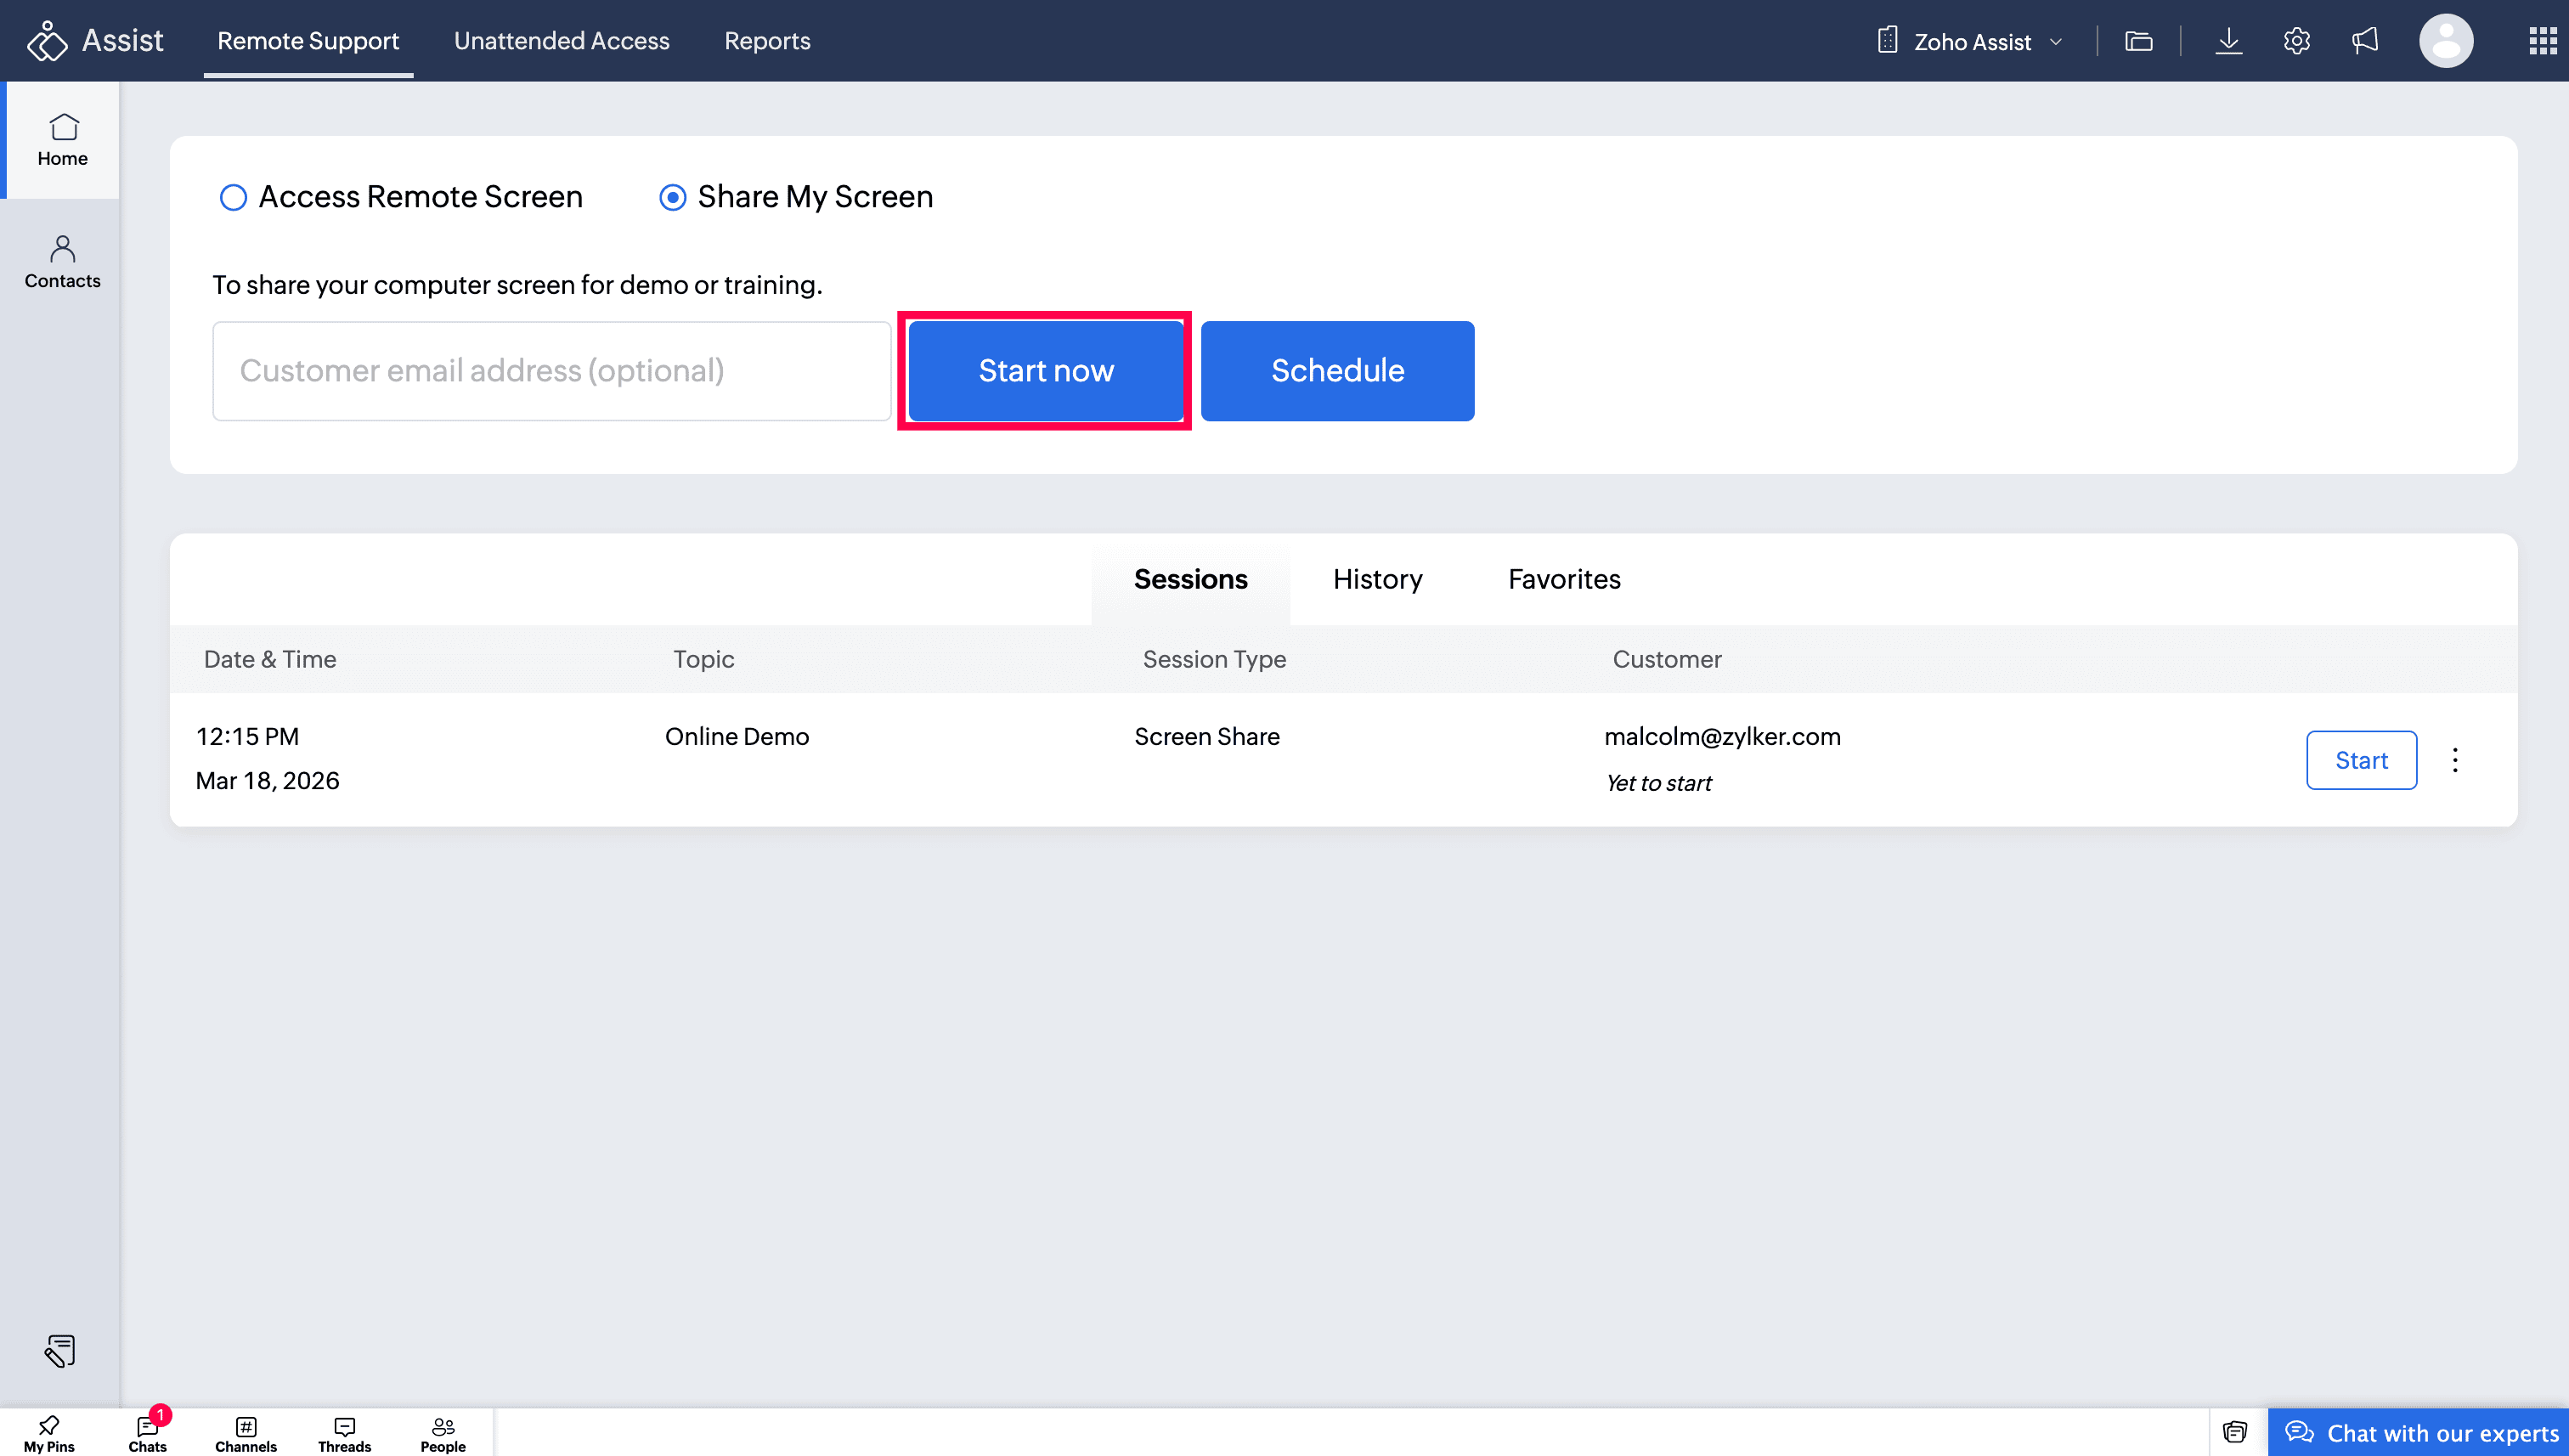Open more options for Online Demo session
Viewport: 2569px width, 1456px height.
coord(2454,760)
